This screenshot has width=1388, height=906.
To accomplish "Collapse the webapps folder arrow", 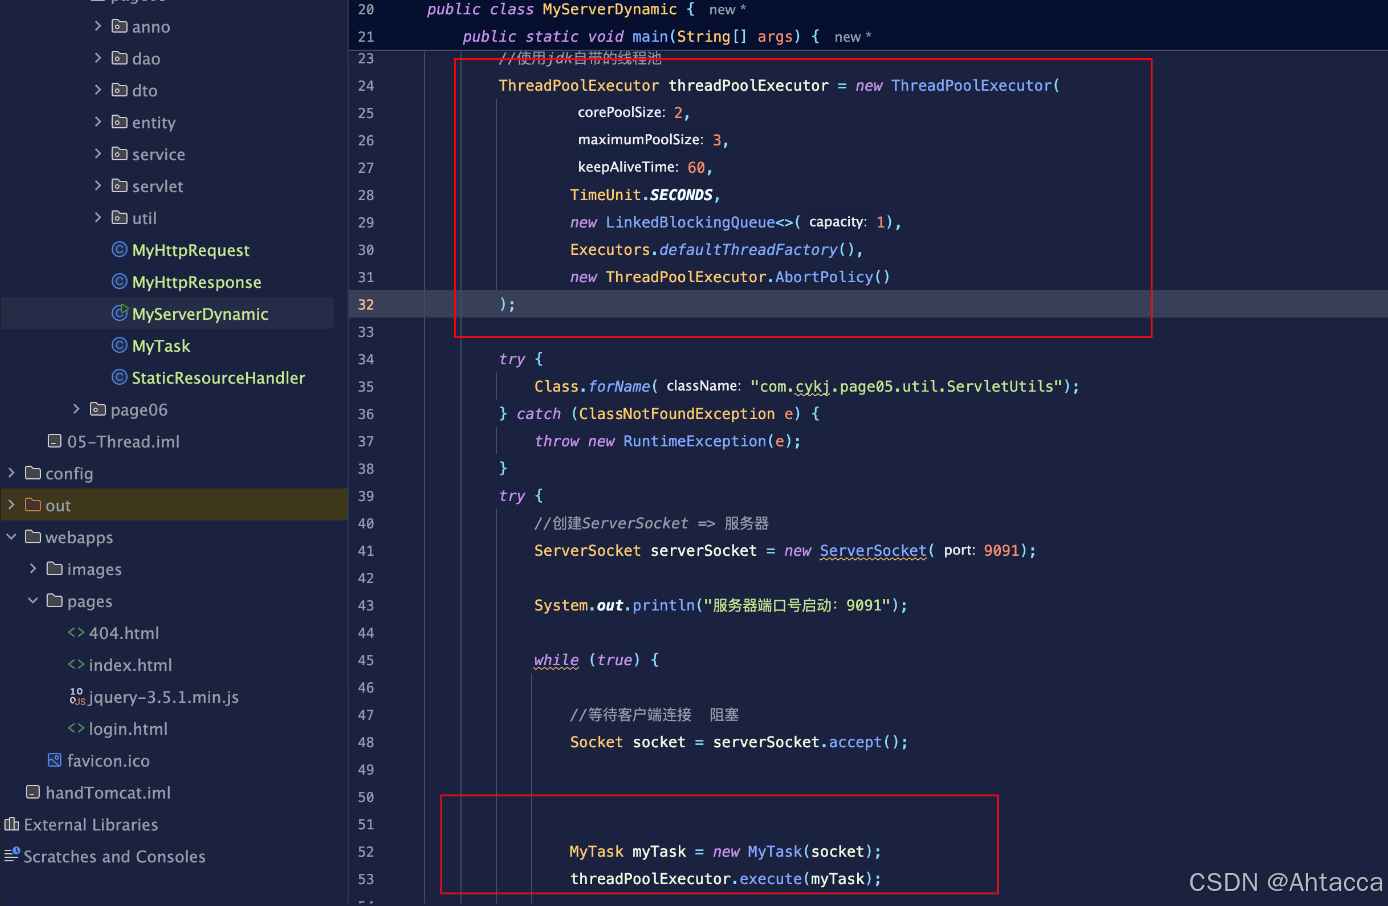I will (x=11, y=537).
